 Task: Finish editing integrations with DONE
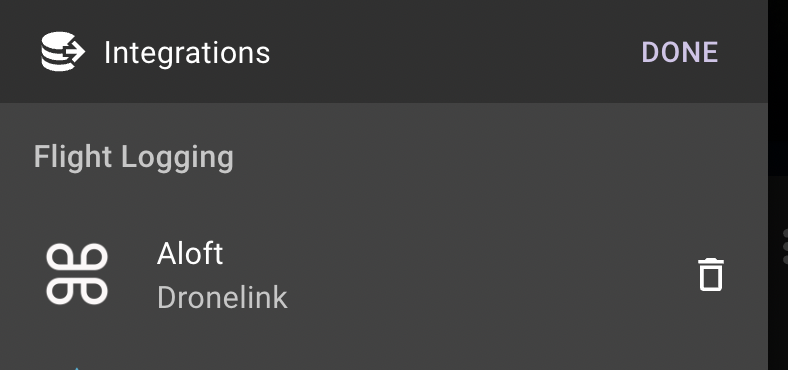[679, 52]
